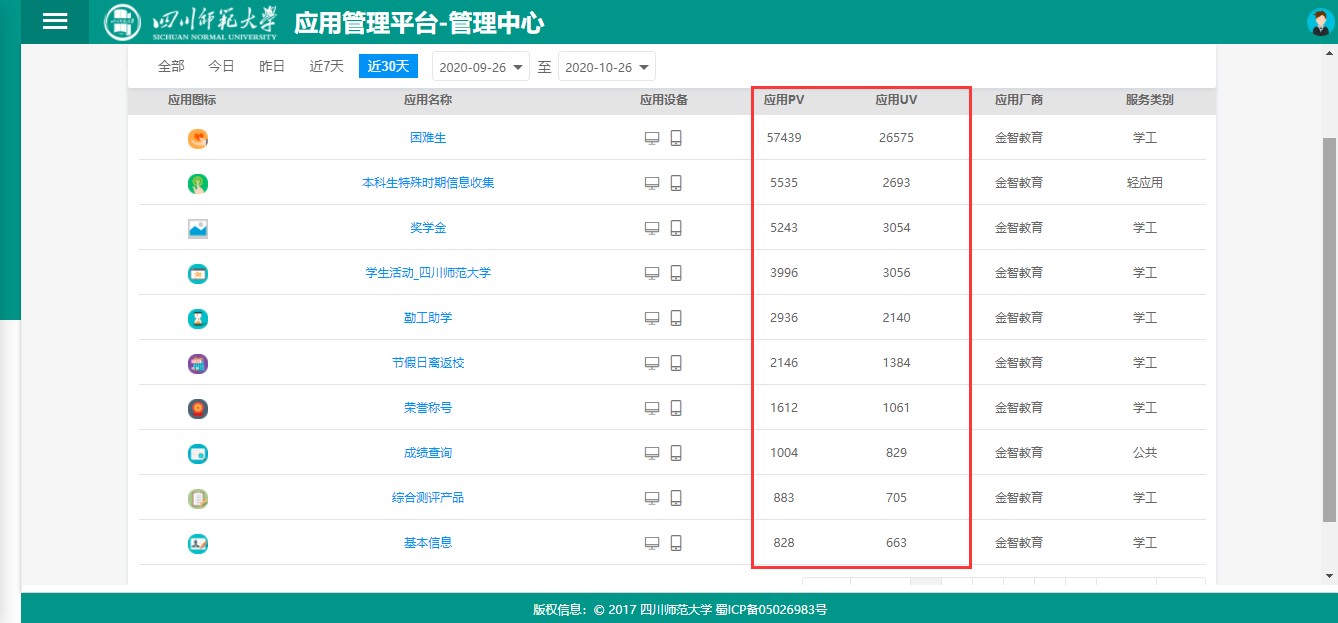Open the 困难生 application link
This screenshot has height=623, width=1338.
pos(428,138)
